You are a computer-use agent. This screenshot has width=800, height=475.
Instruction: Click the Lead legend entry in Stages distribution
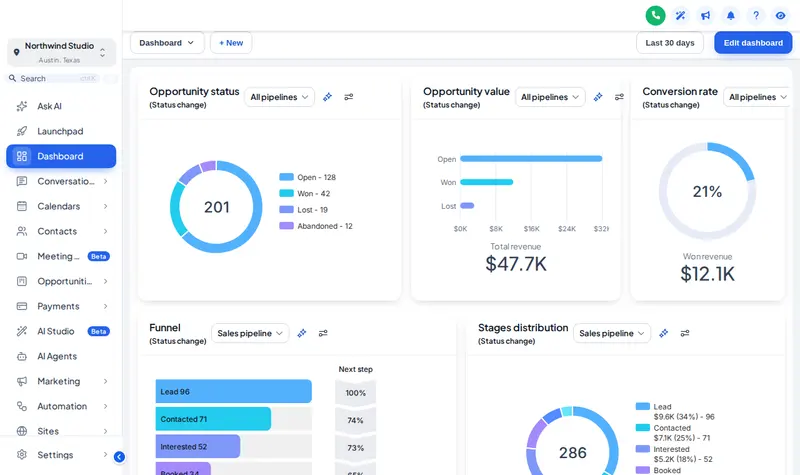tap(675, 412)
